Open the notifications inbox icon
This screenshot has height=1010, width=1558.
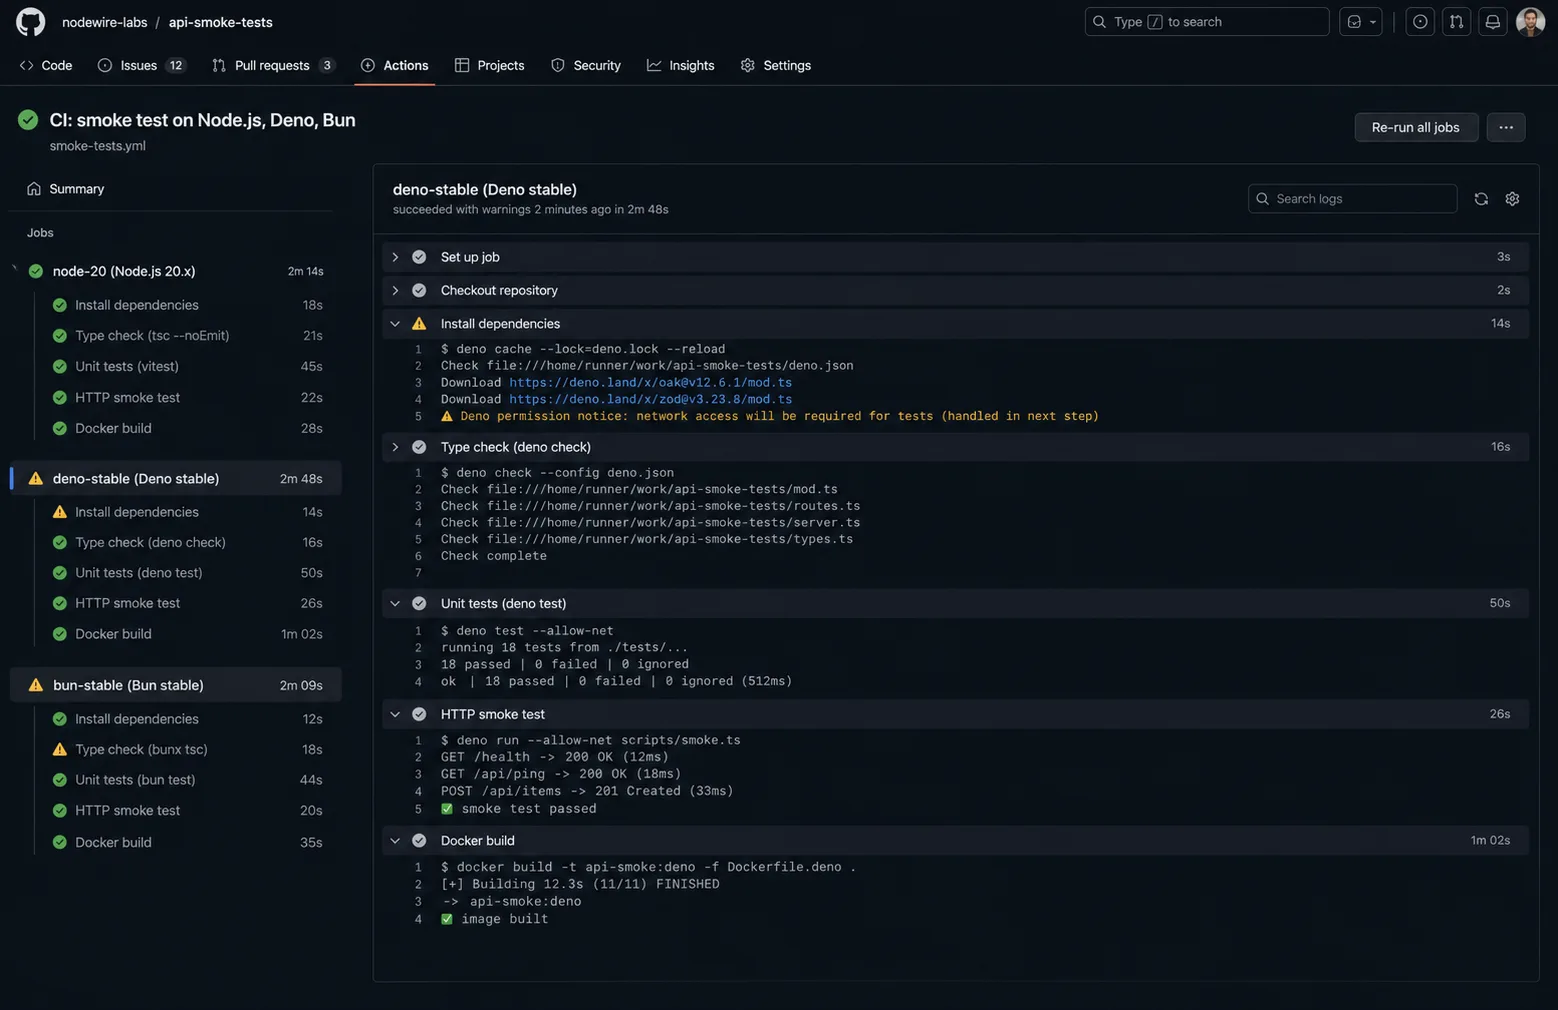(x=1492, y=22)
